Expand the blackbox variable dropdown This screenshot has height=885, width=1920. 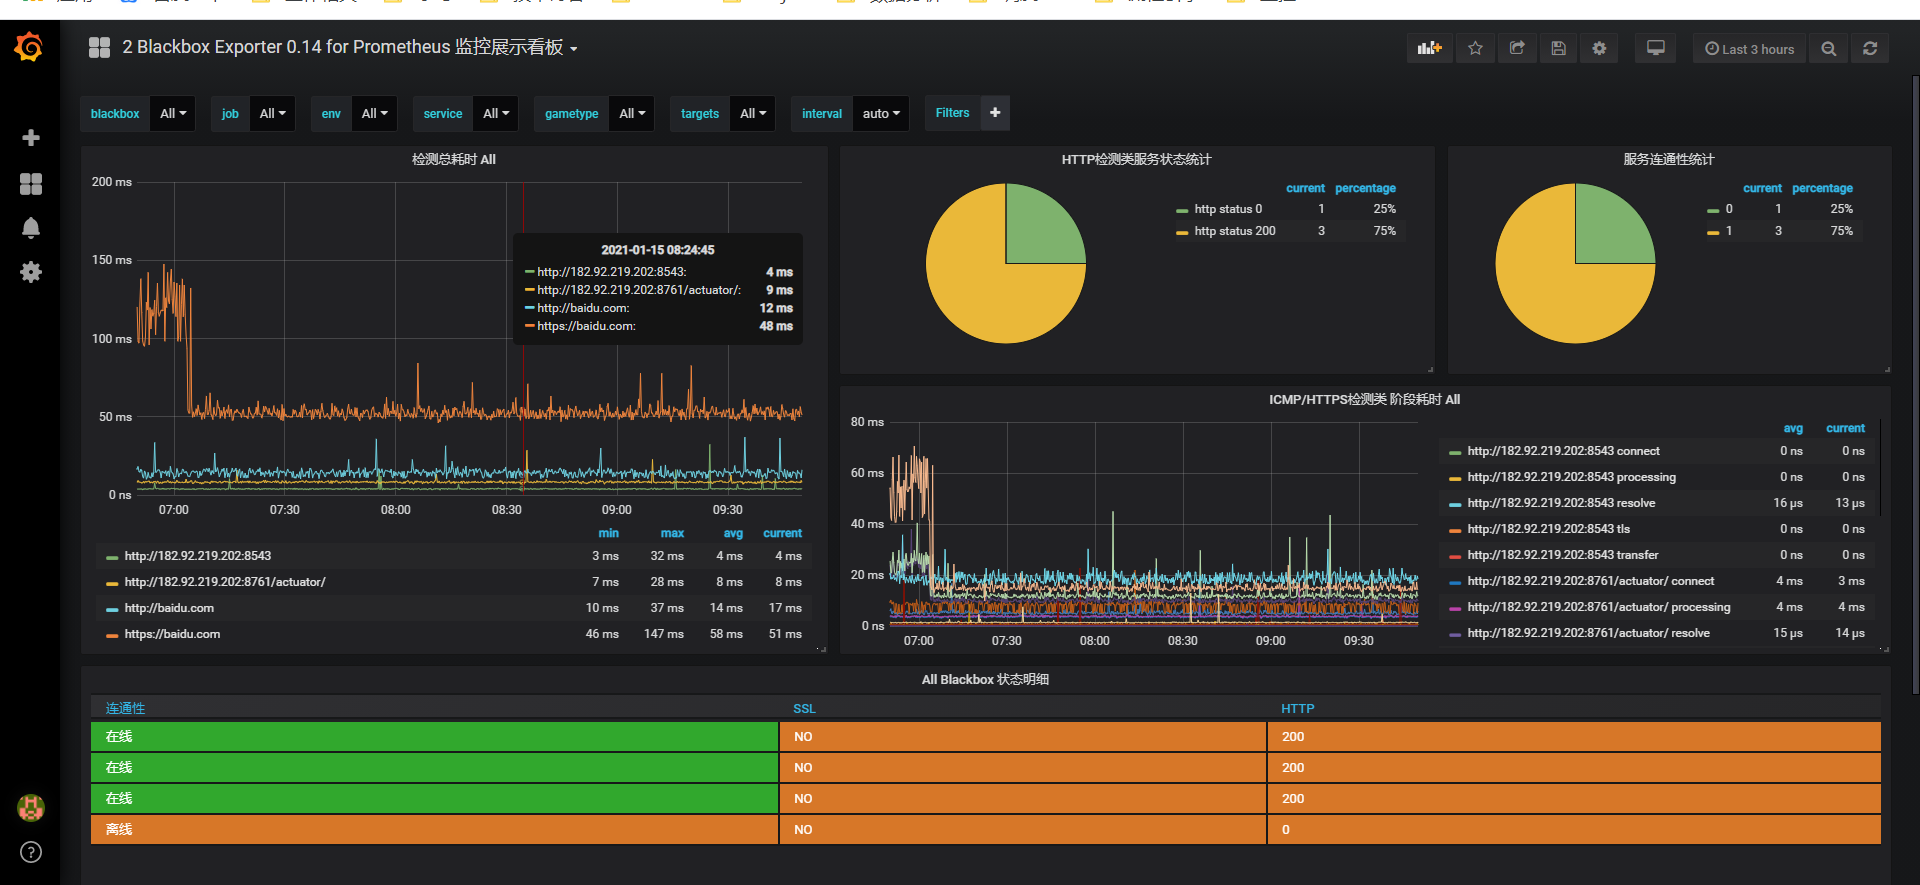(174, 114)
